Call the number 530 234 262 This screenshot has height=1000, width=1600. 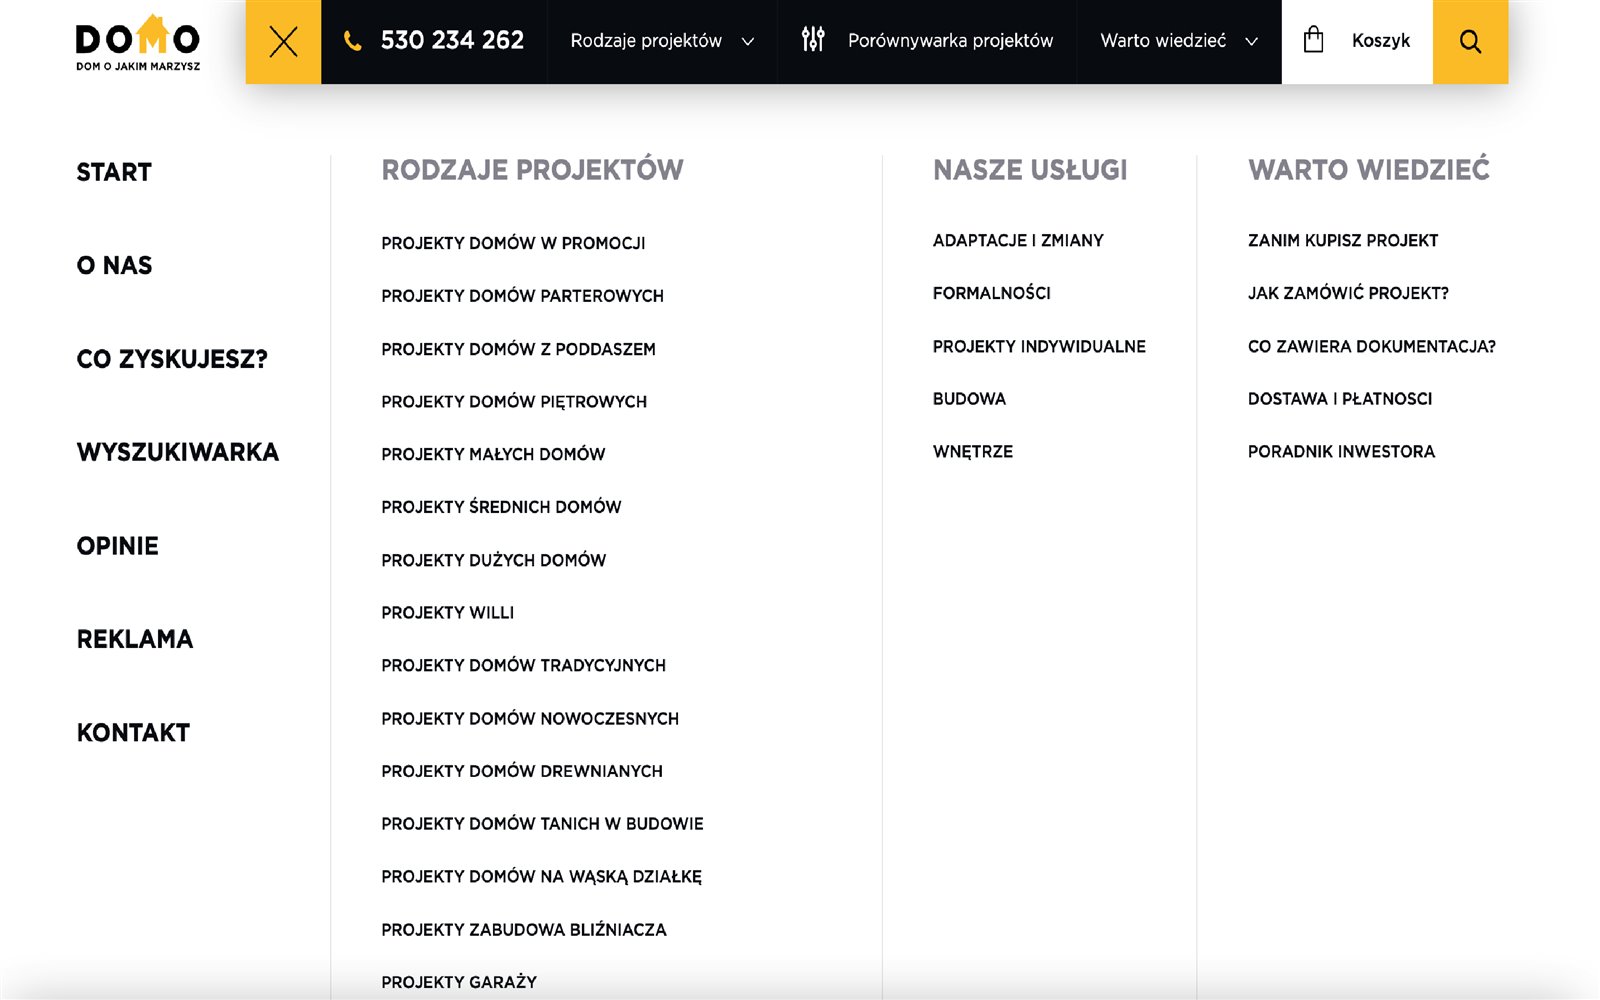[452, 41]
